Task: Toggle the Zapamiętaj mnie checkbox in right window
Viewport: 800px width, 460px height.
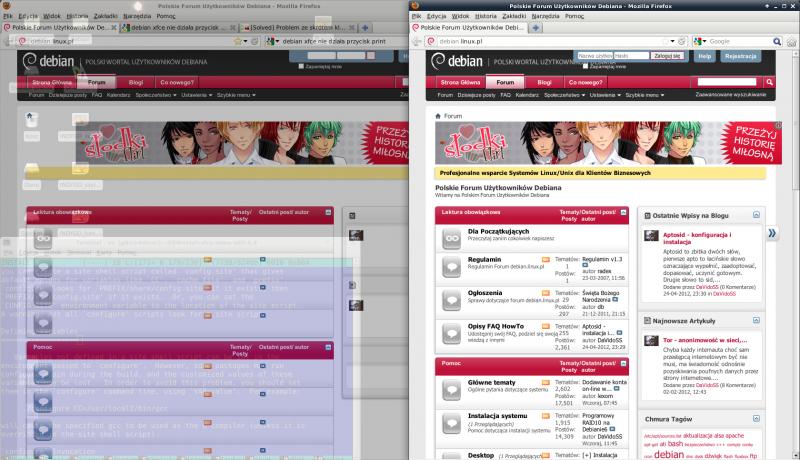Action: click(584, 67)
